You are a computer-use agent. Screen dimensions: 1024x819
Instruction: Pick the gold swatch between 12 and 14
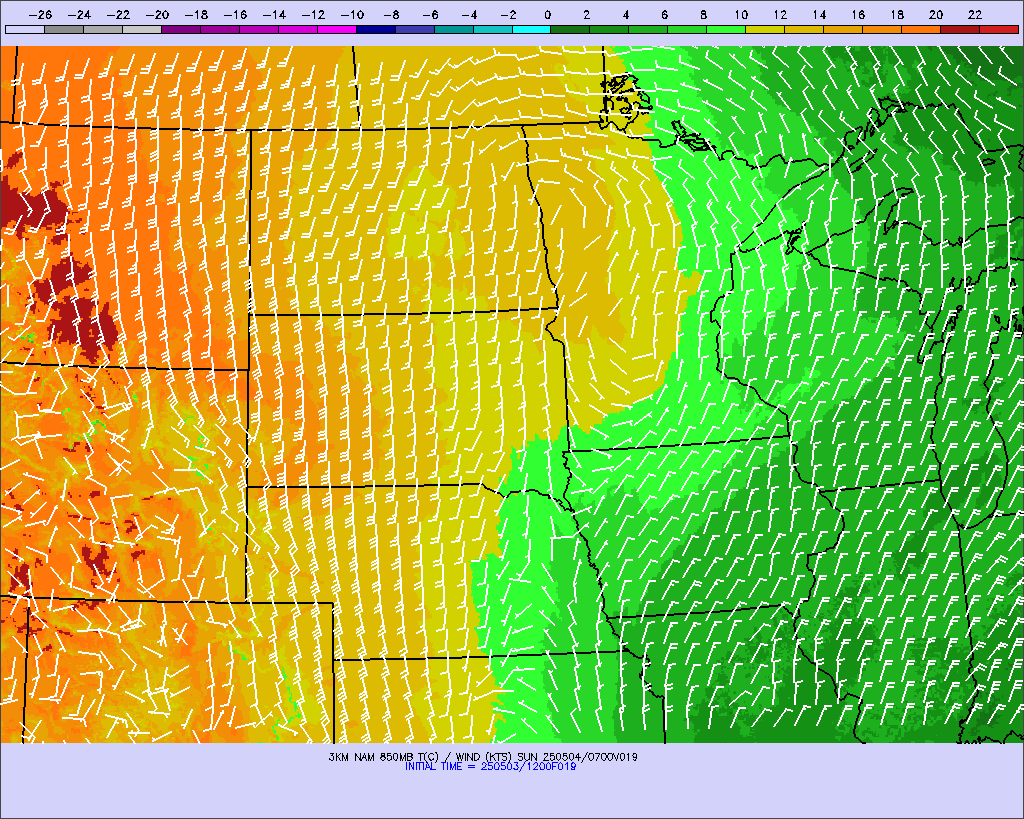pos(805,29)
